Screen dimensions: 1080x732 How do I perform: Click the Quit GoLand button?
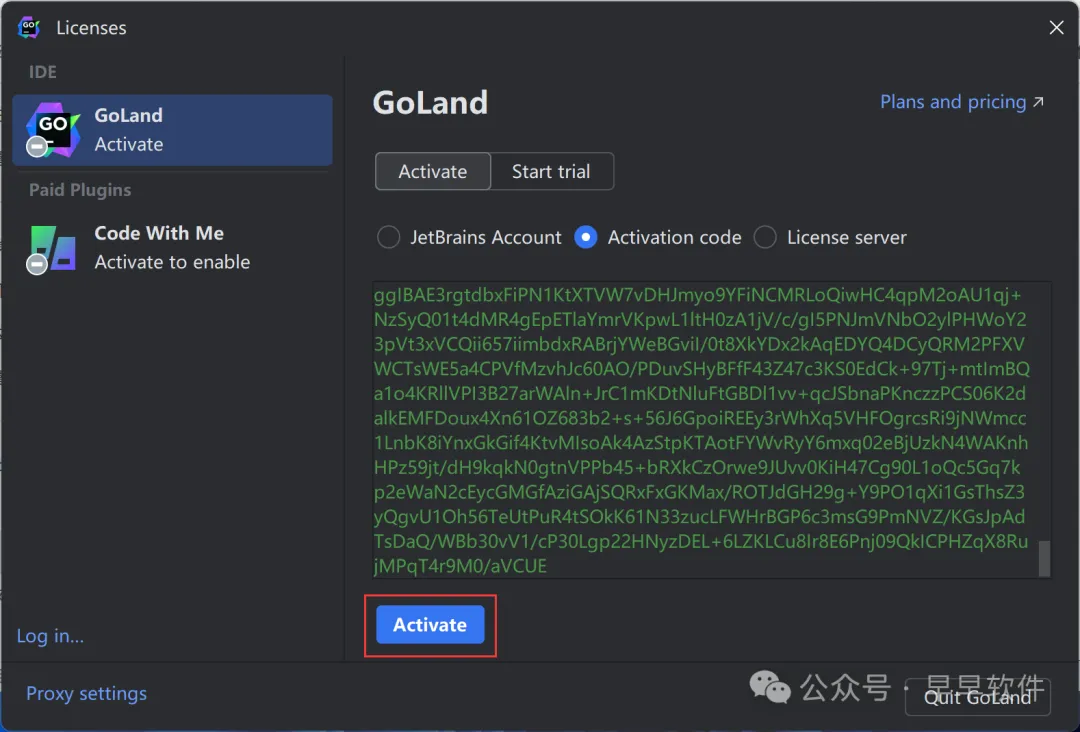tap(977, 697)
